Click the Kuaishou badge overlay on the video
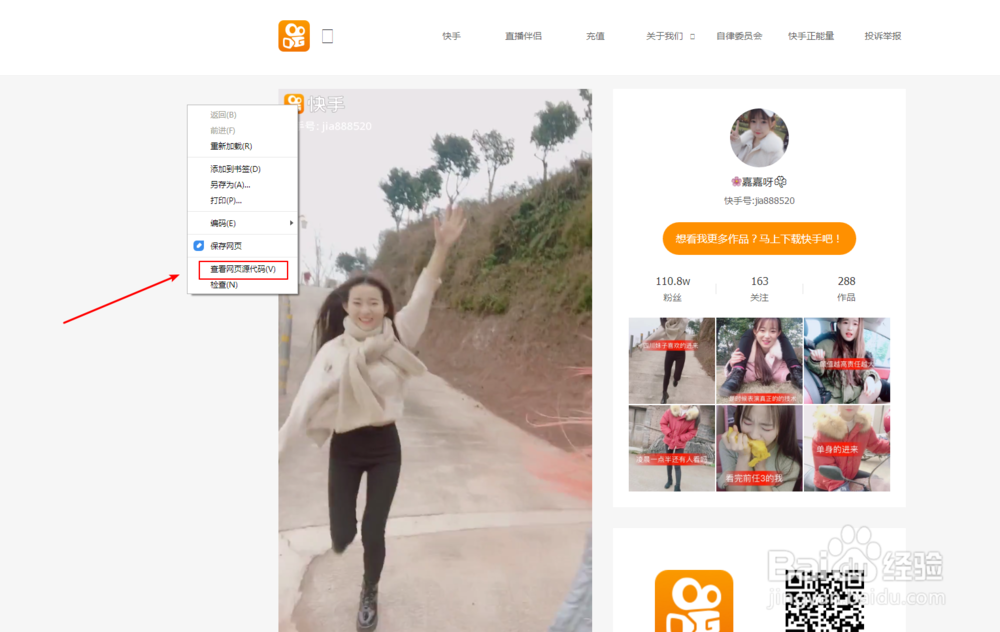This screenshot has height=632, width=1000. 295,102
